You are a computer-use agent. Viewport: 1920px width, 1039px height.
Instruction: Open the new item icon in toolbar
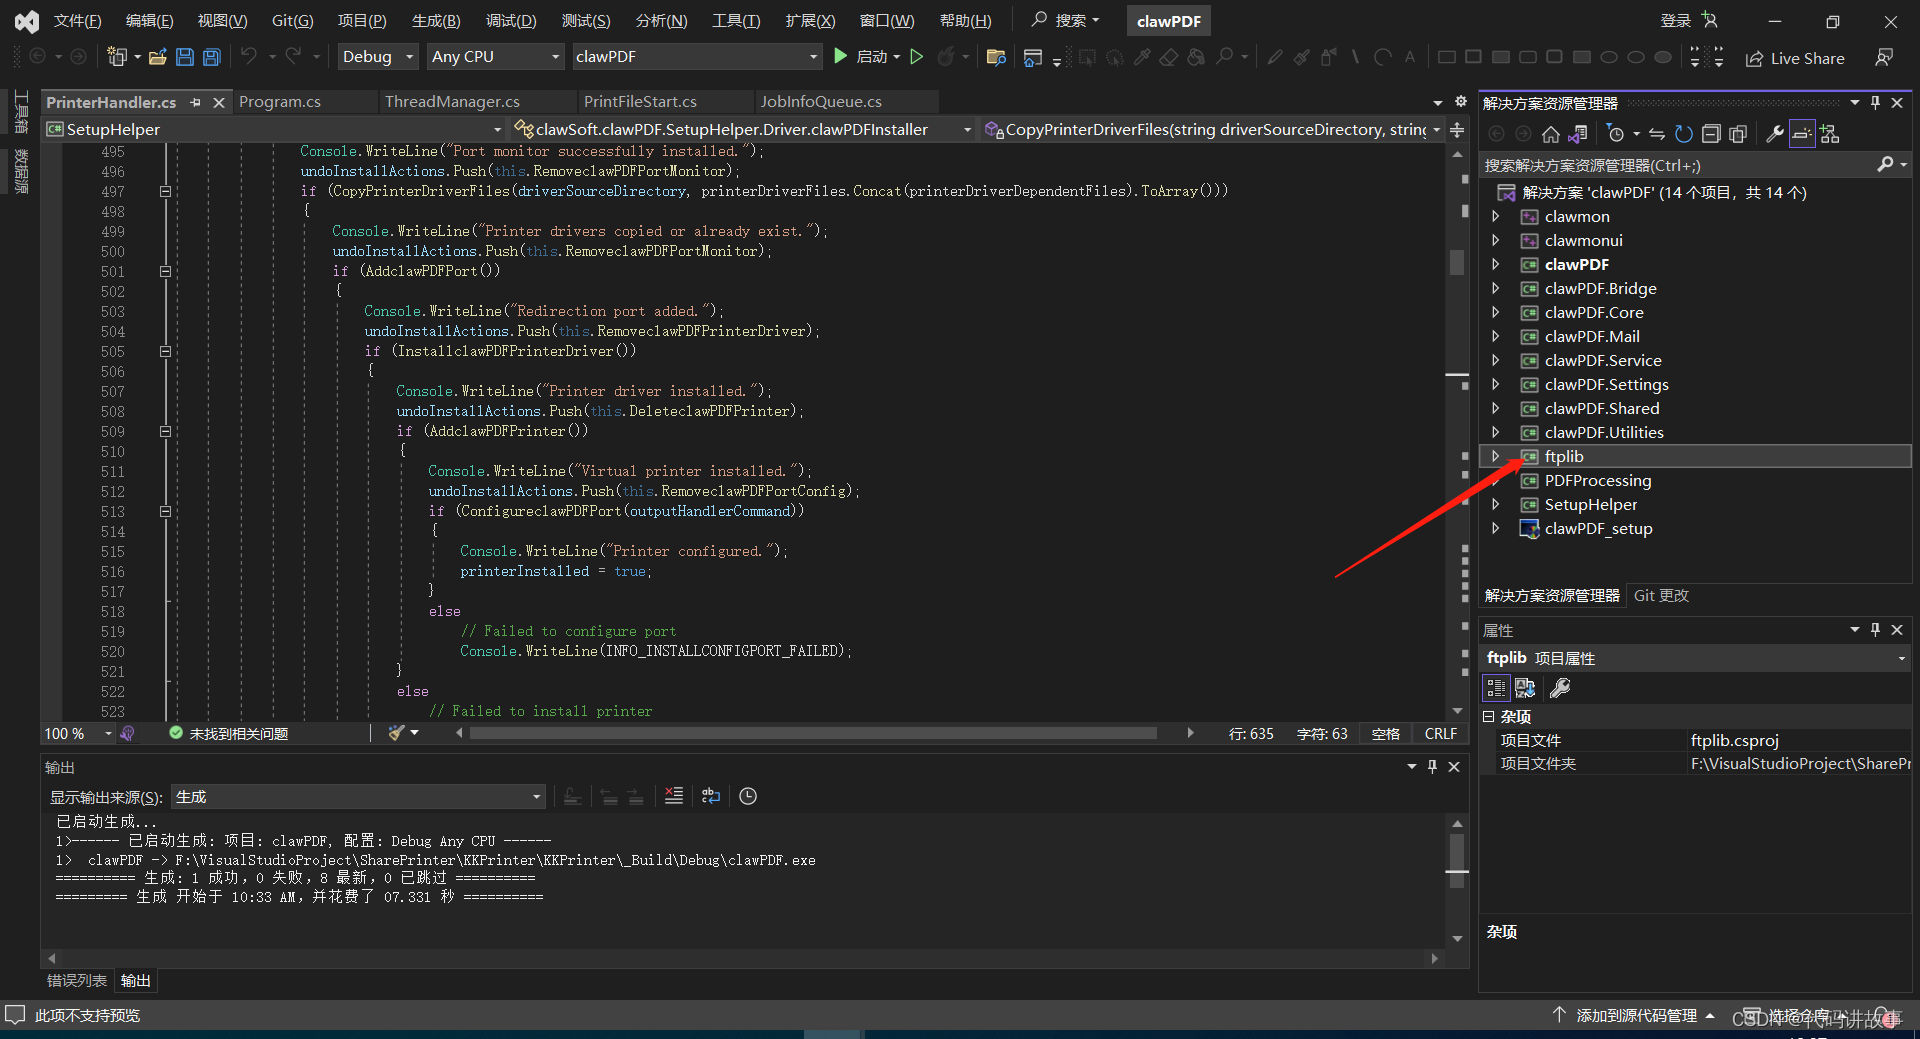pos(117,57)
